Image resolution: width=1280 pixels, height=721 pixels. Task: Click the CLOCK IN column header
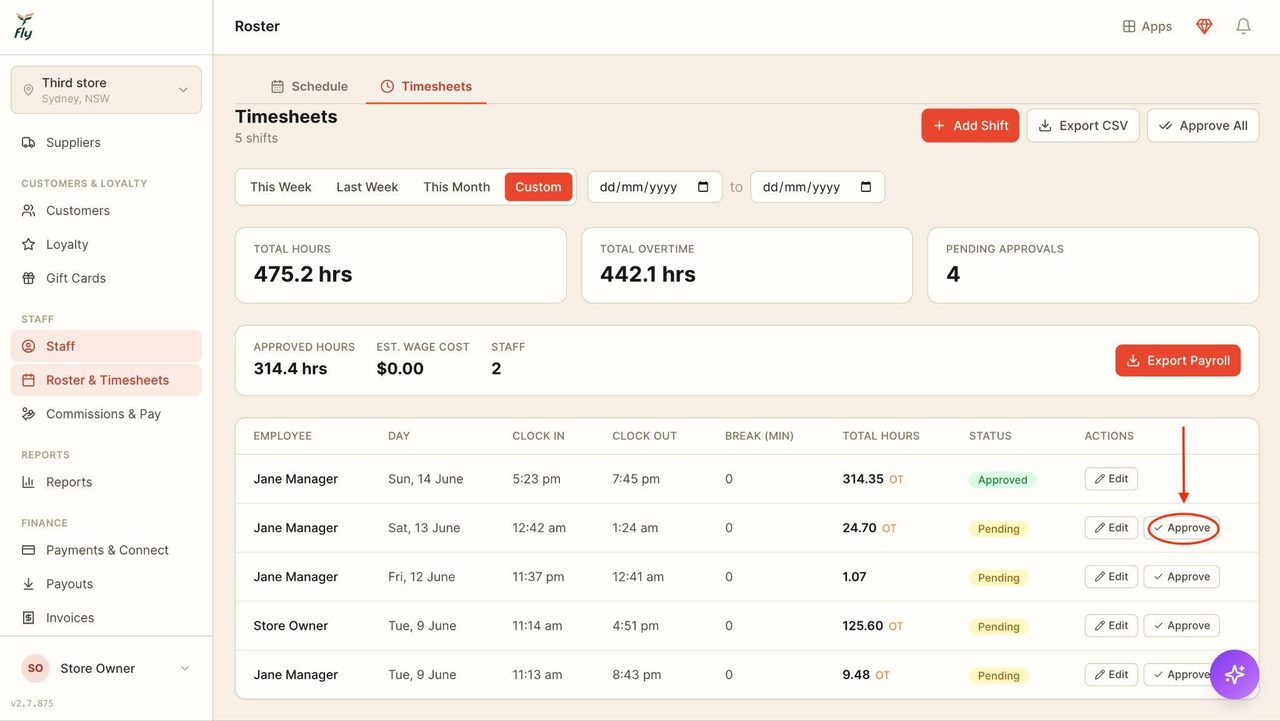539,436
